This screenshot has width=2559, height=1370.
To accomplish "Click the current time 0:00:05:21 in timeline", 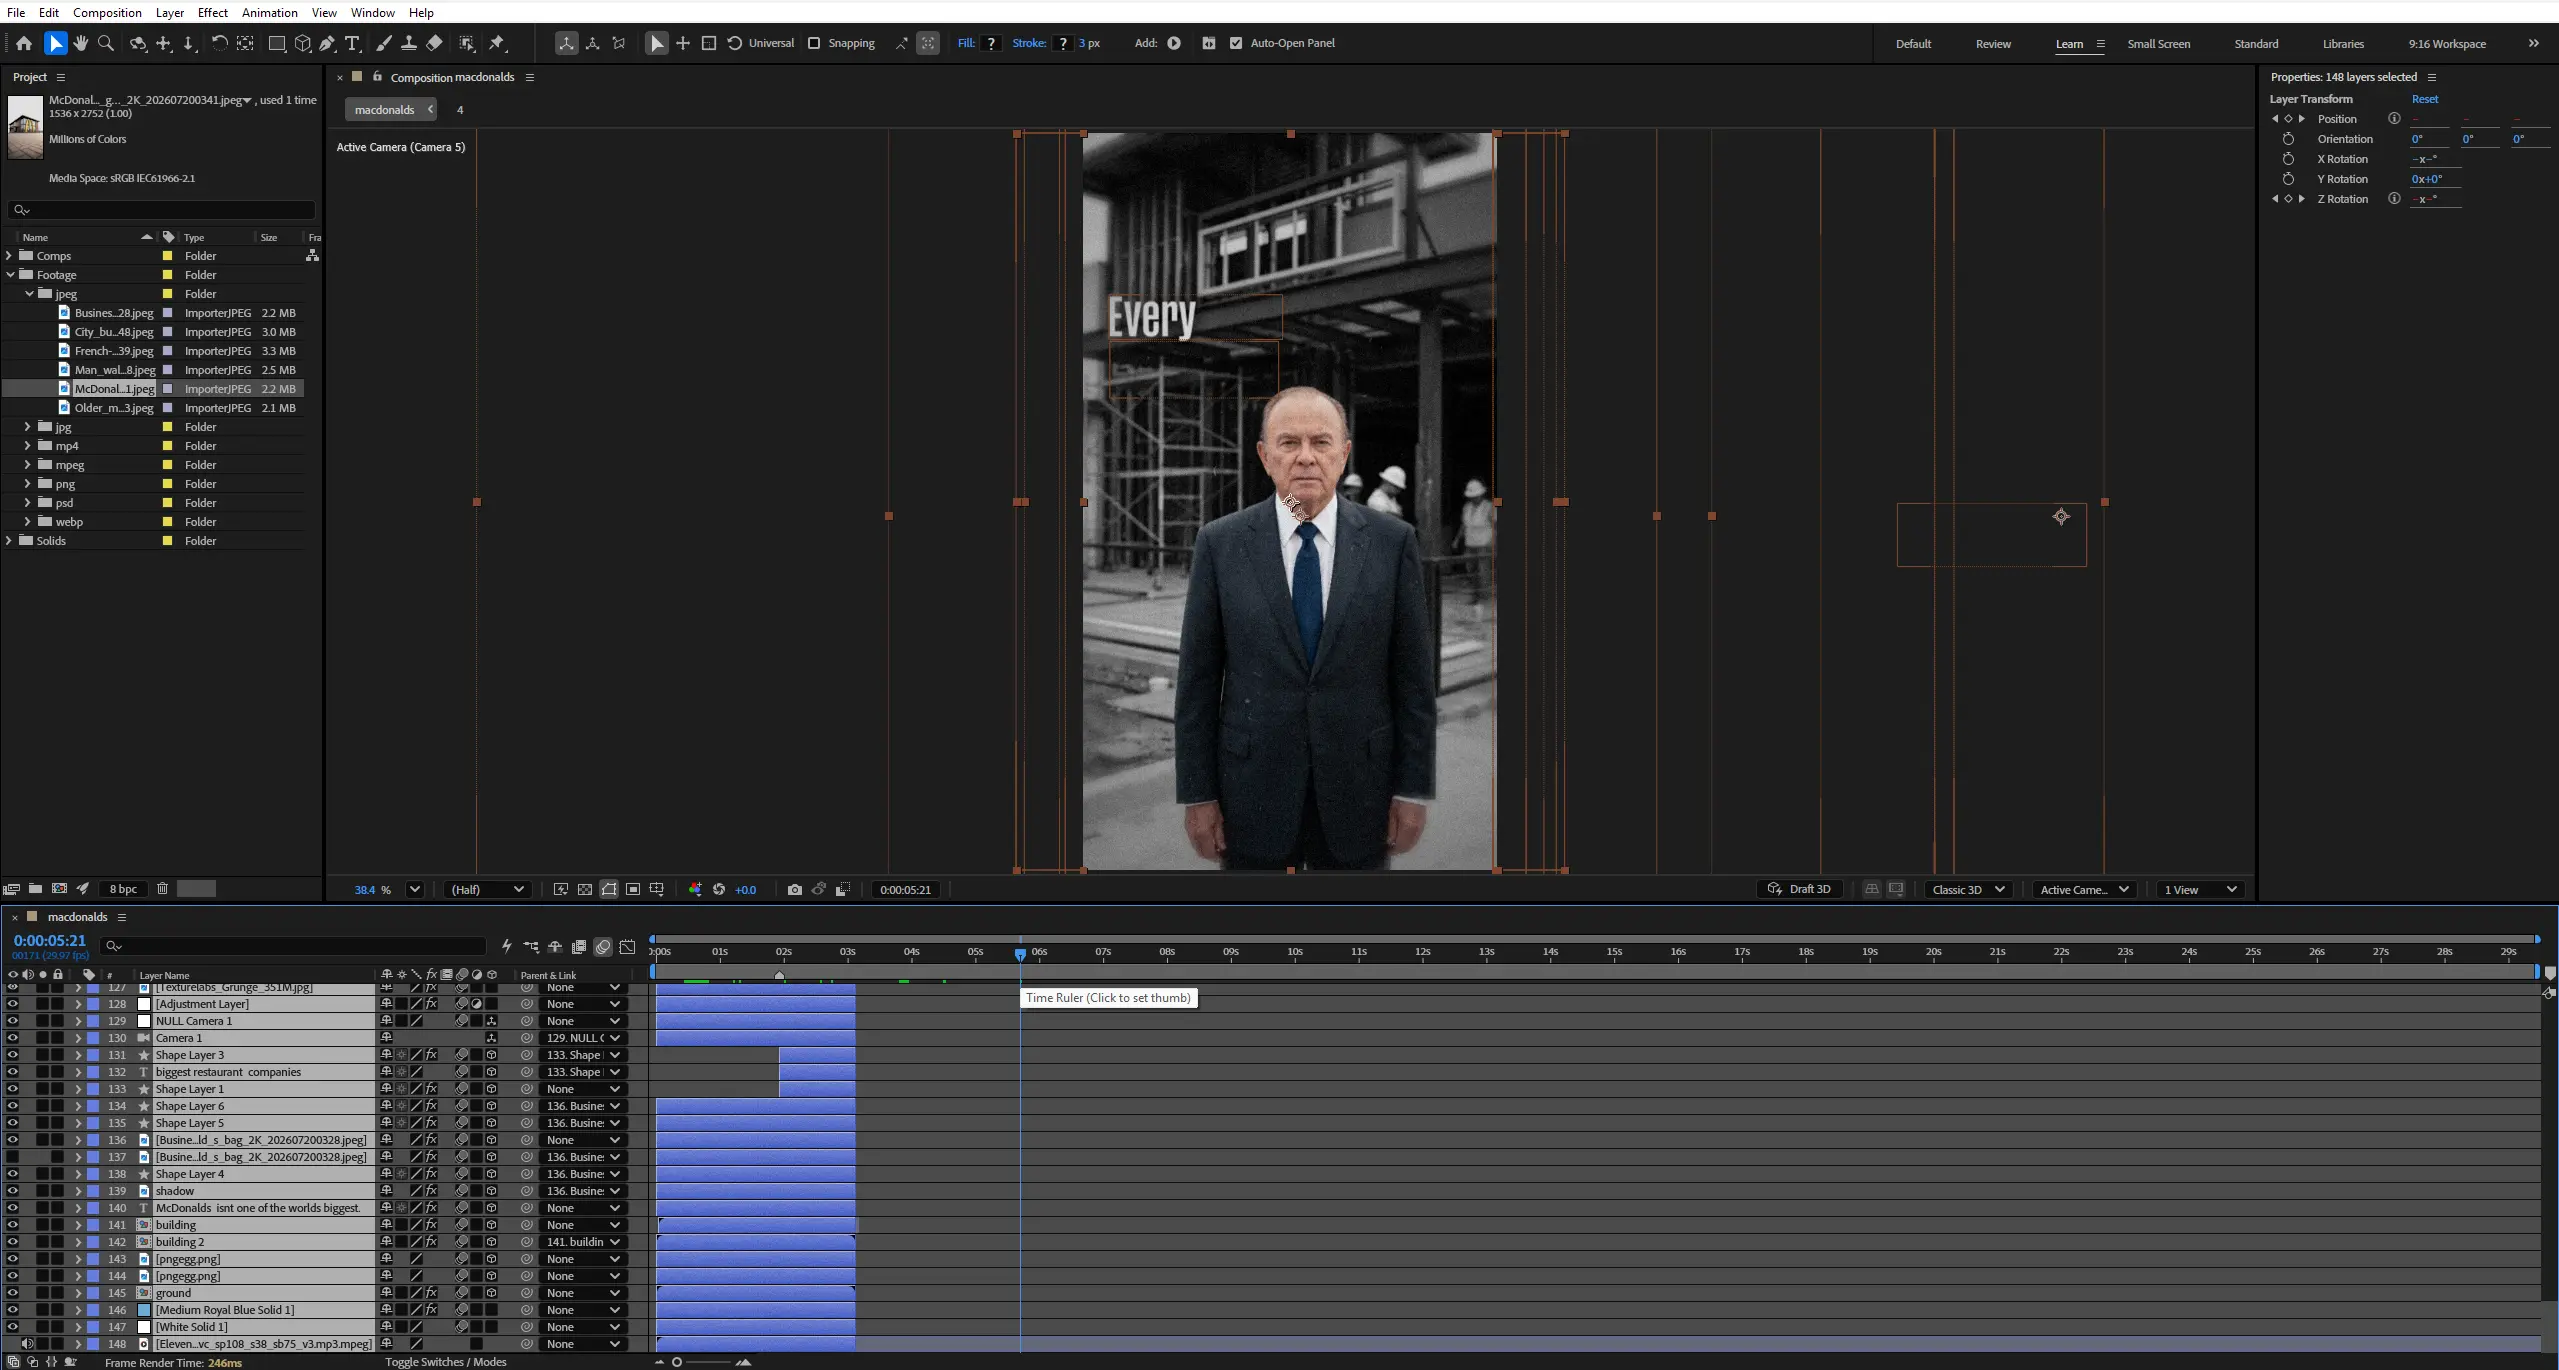I will point(49,941).
